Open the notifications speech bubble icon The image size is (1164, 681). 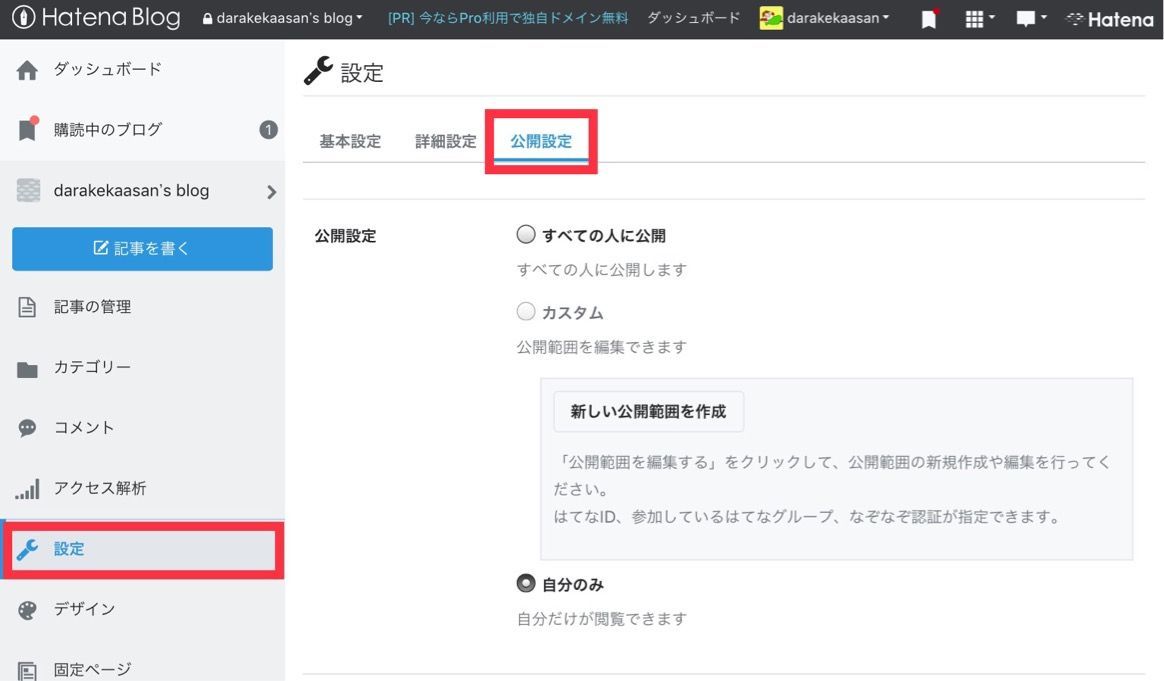[1030, 19]
